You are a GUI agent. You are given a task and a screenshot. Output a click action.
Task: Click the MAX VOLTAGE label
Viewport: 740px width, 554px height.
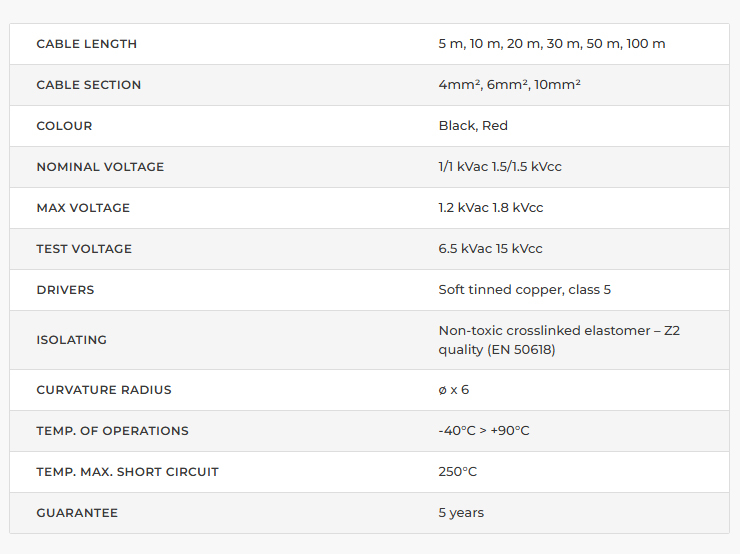tap(83, 208)
